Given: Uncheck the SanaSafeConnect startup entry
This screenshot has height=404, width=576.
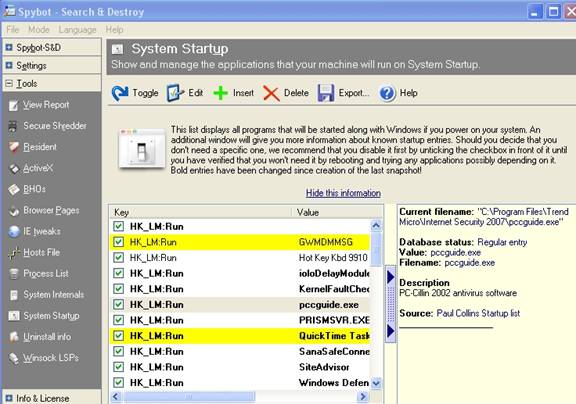Looking at the screenshot, I should [118, 351].
